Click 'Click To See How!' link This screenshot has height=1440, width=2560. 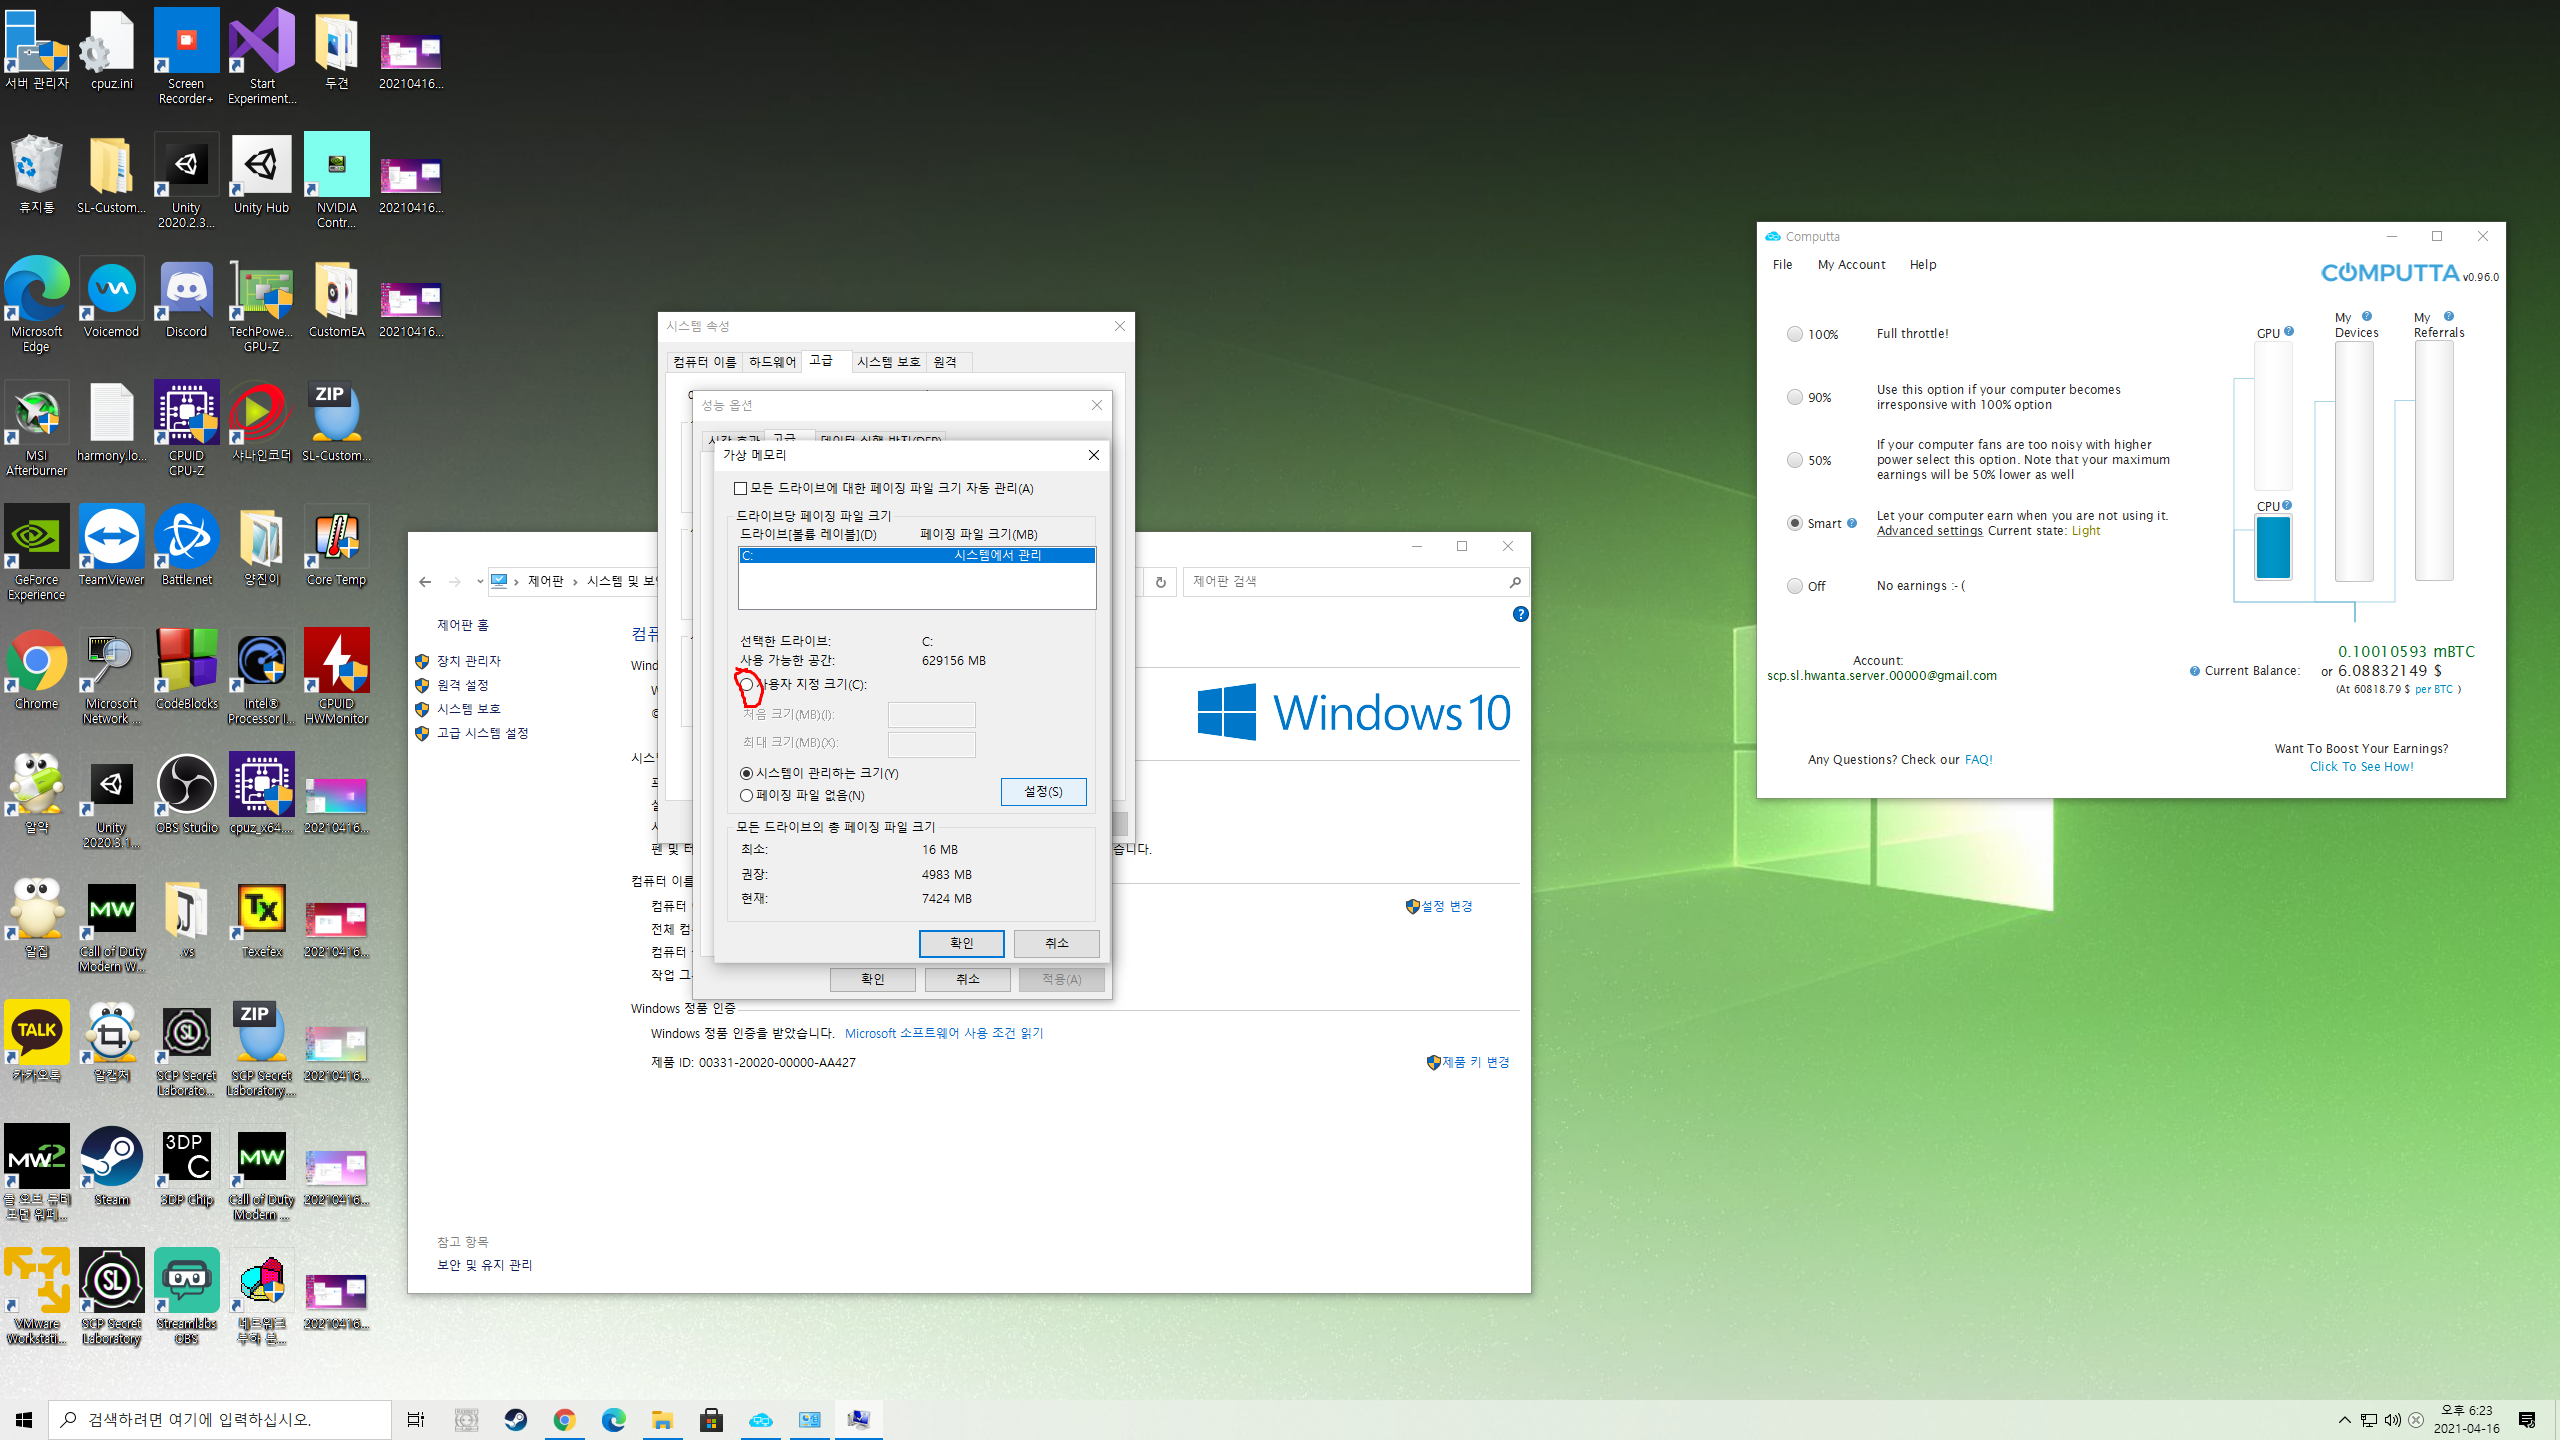[2361, 767]
